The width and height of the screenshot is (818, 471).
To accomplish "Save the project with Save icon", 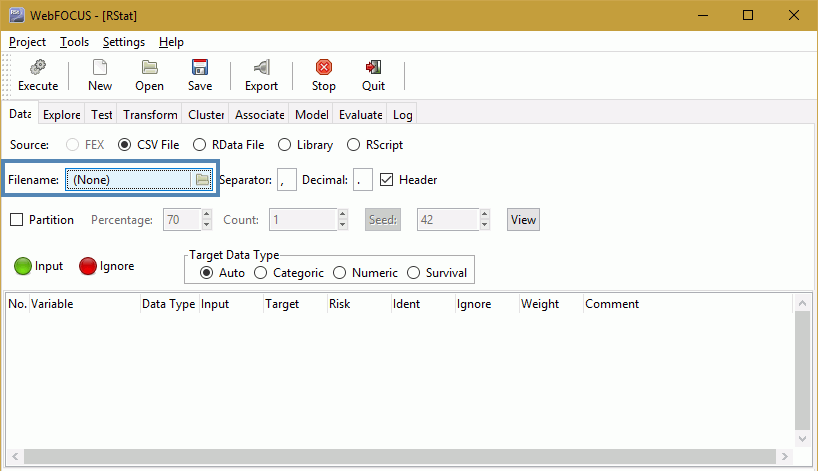I will (x=200, y=76).
